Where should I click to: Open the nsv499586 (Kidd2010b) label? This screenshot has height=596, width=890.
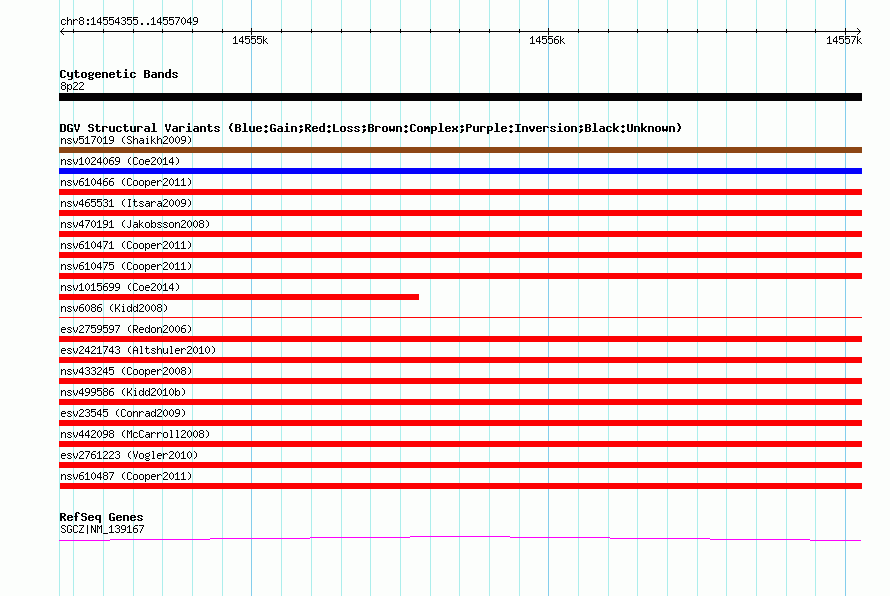123,392
